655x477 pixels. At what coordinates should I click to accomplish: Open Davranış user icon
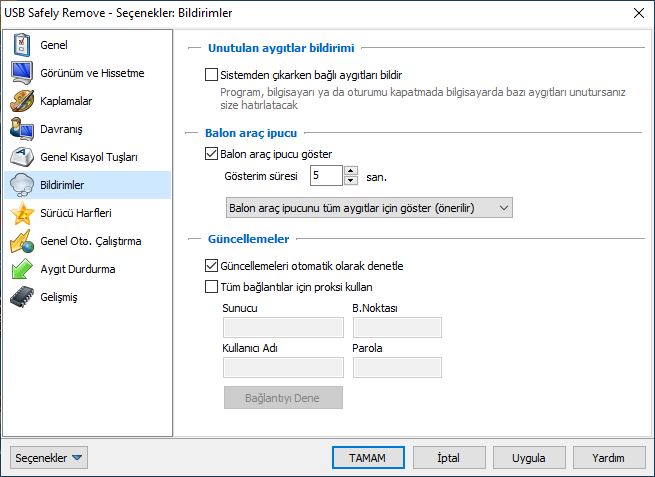22,129
